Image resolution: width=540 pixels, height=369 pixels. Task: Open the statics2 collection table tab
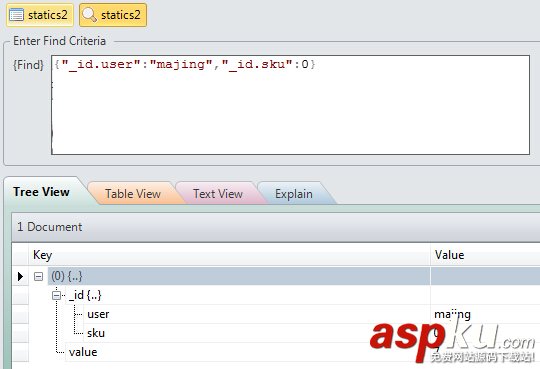[x=40, y=15]
